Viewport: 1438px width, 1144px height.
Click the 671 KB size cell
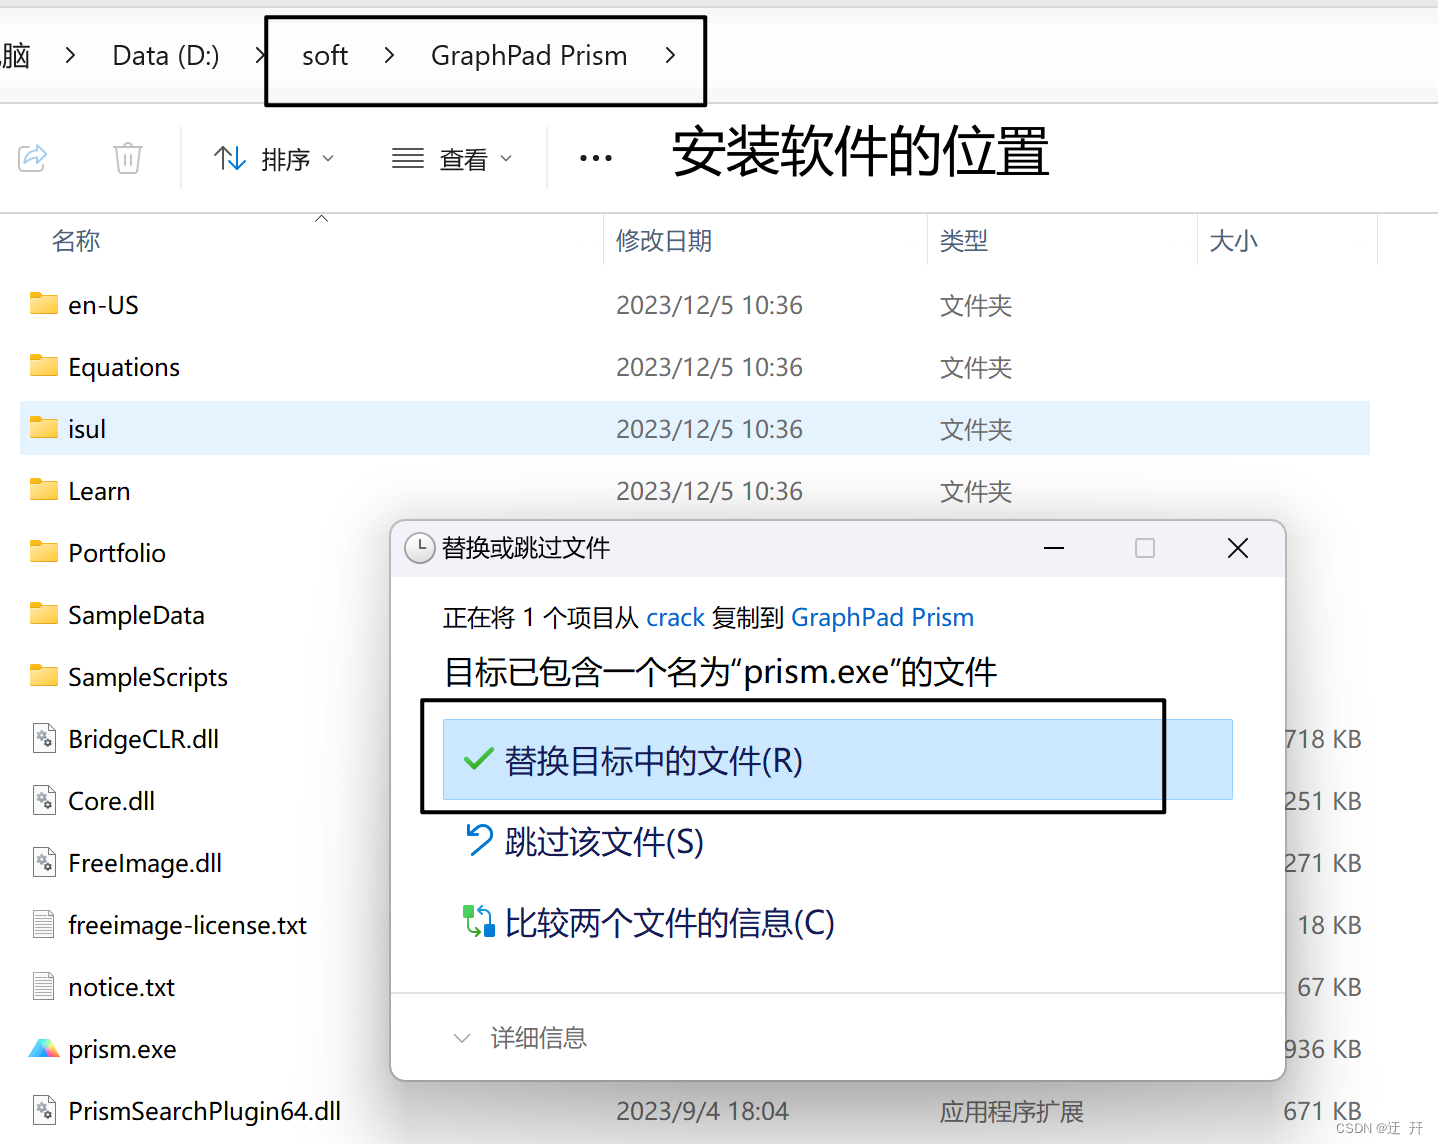[1322, 1111]
